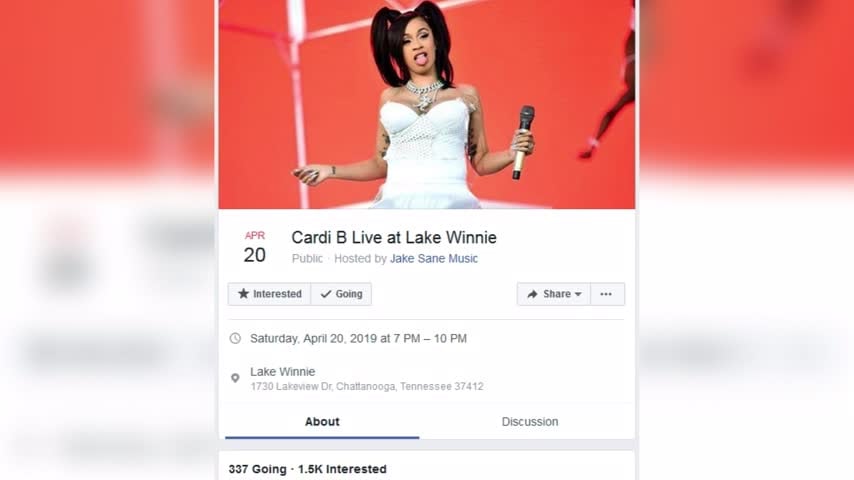Switch to the Discussion tab

click(x=529, y=422)
